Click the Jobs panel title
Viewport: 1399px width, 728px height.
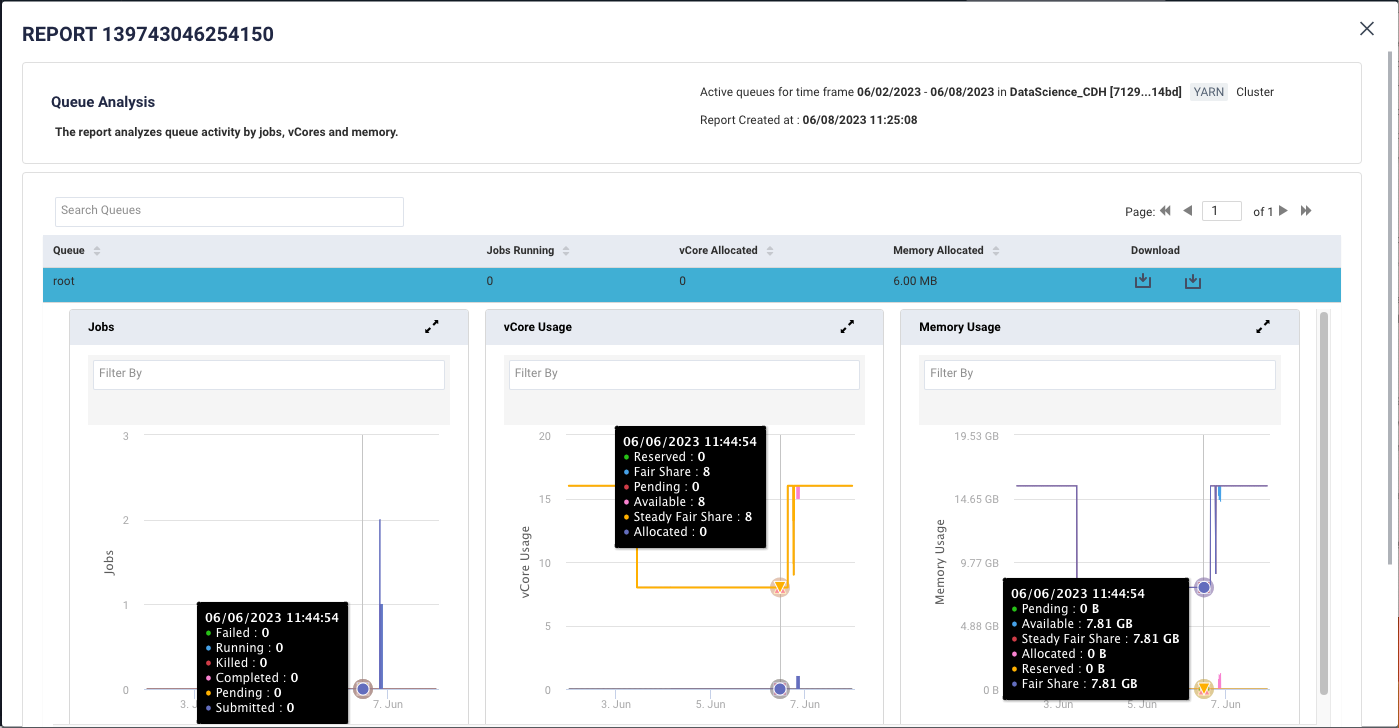(102, 327)
